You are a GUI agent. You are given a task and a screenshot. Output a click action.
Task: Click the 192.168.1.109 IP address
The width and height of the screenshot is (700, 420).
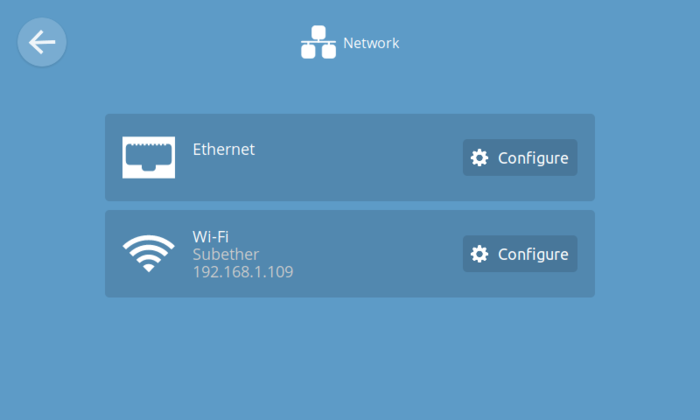point(242,271)
